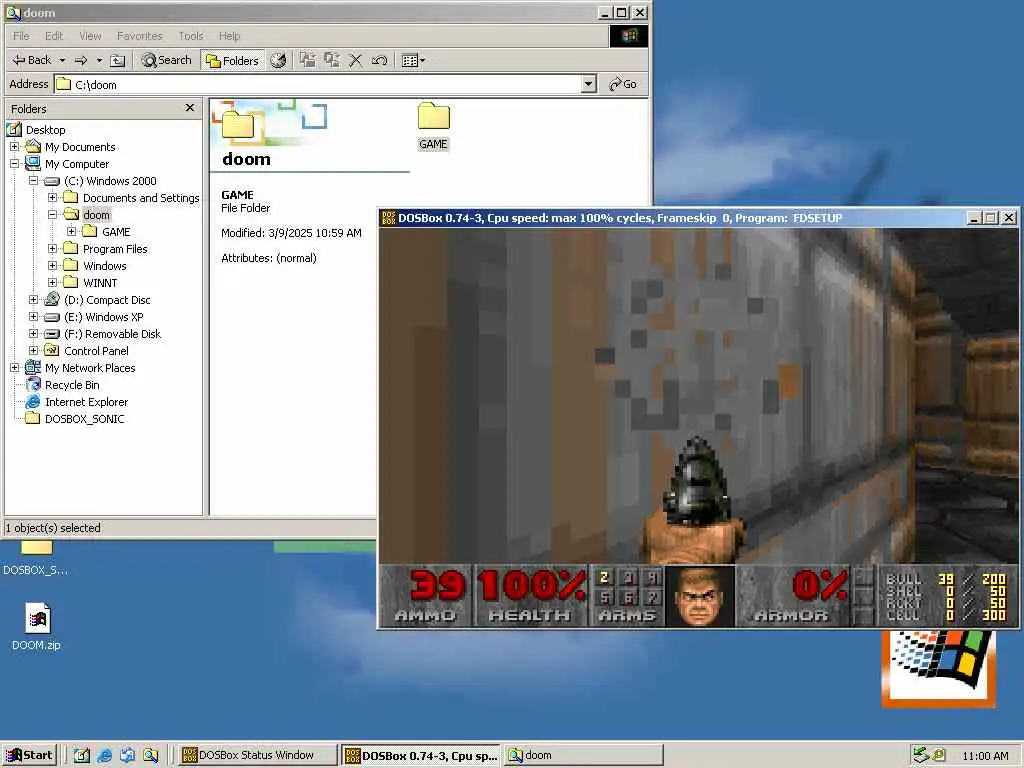Viewport: 1024px width, 768px height.
Task: Select (E:) Windows XP drive in tree
Action: [x=103, y=317]
